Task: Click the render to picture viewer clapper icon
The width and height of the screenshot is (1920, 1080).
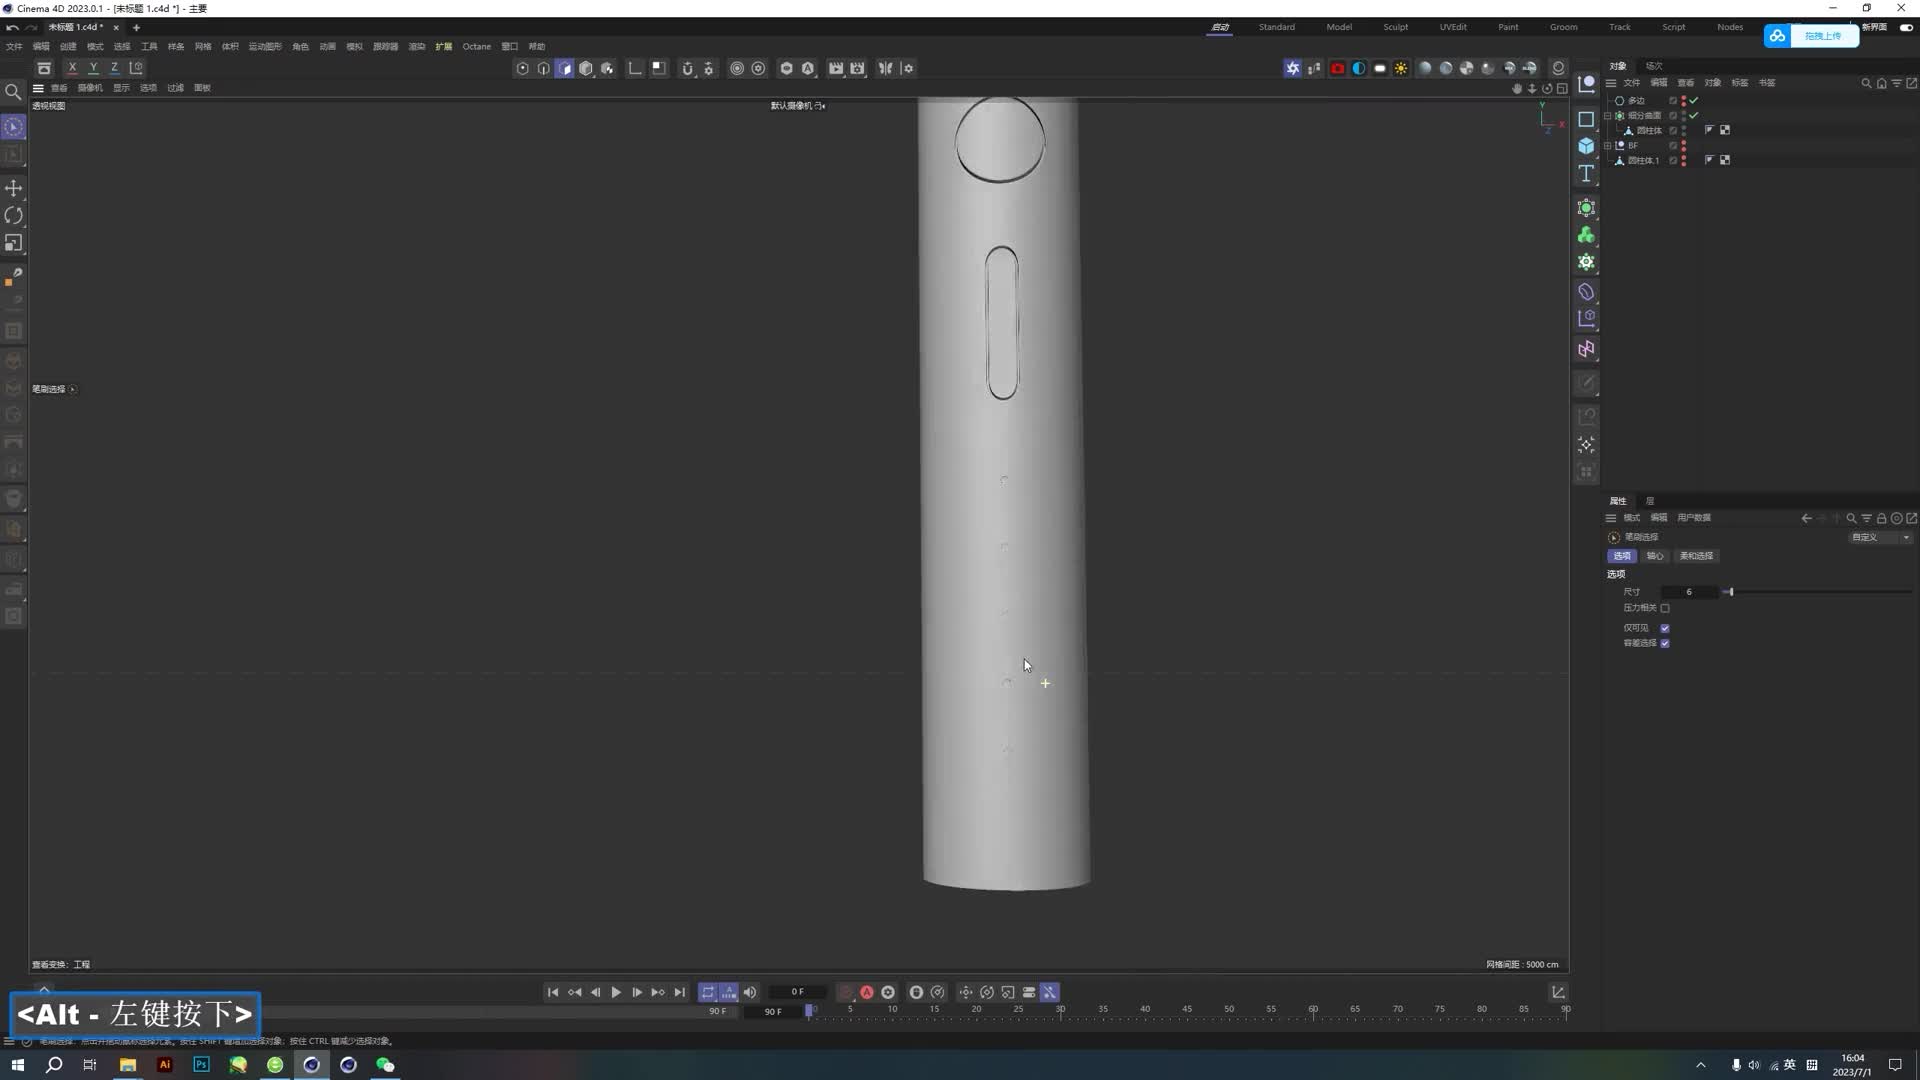Action: click(836, 68)
